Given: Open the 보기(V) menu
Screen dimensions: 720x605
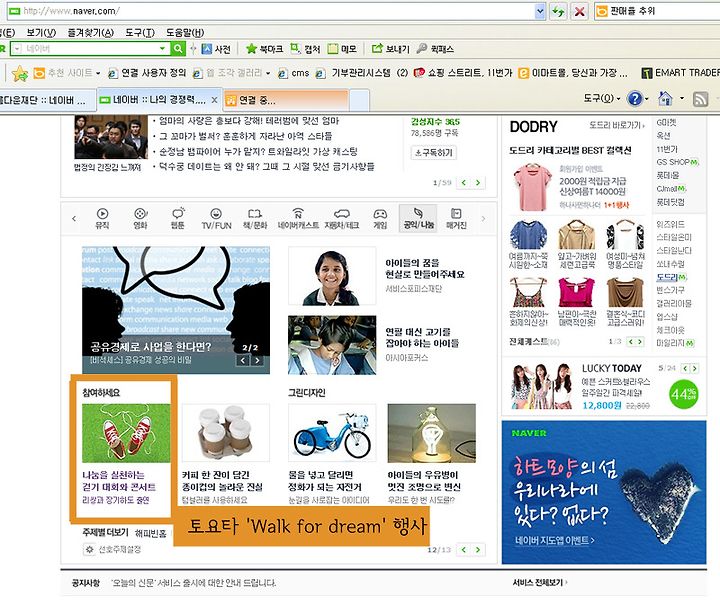Looking at the screenshot, I should coord(41,33).
